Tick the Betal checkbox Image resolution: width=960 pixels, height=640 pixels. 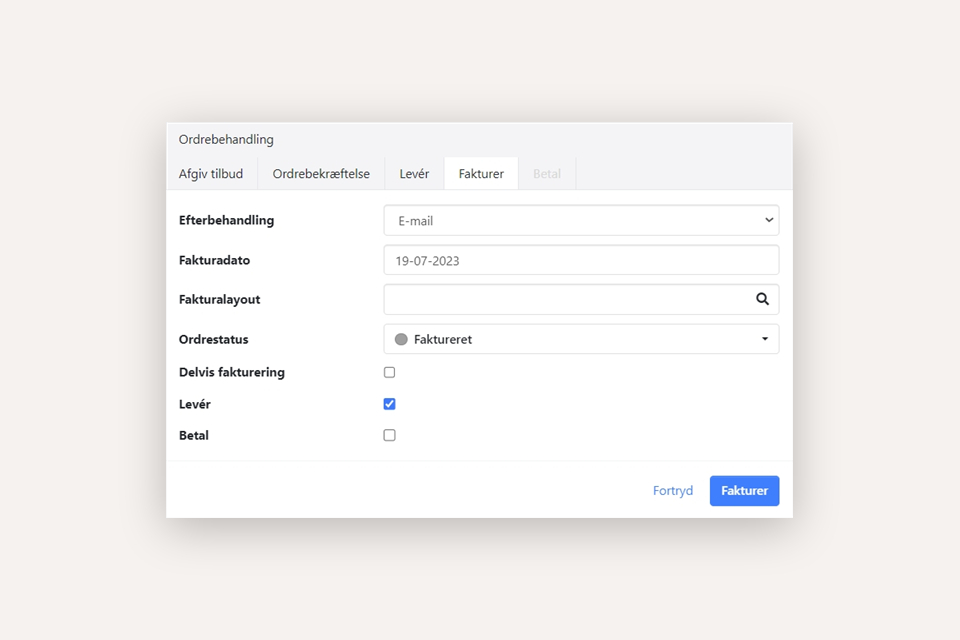coord(389,435)
